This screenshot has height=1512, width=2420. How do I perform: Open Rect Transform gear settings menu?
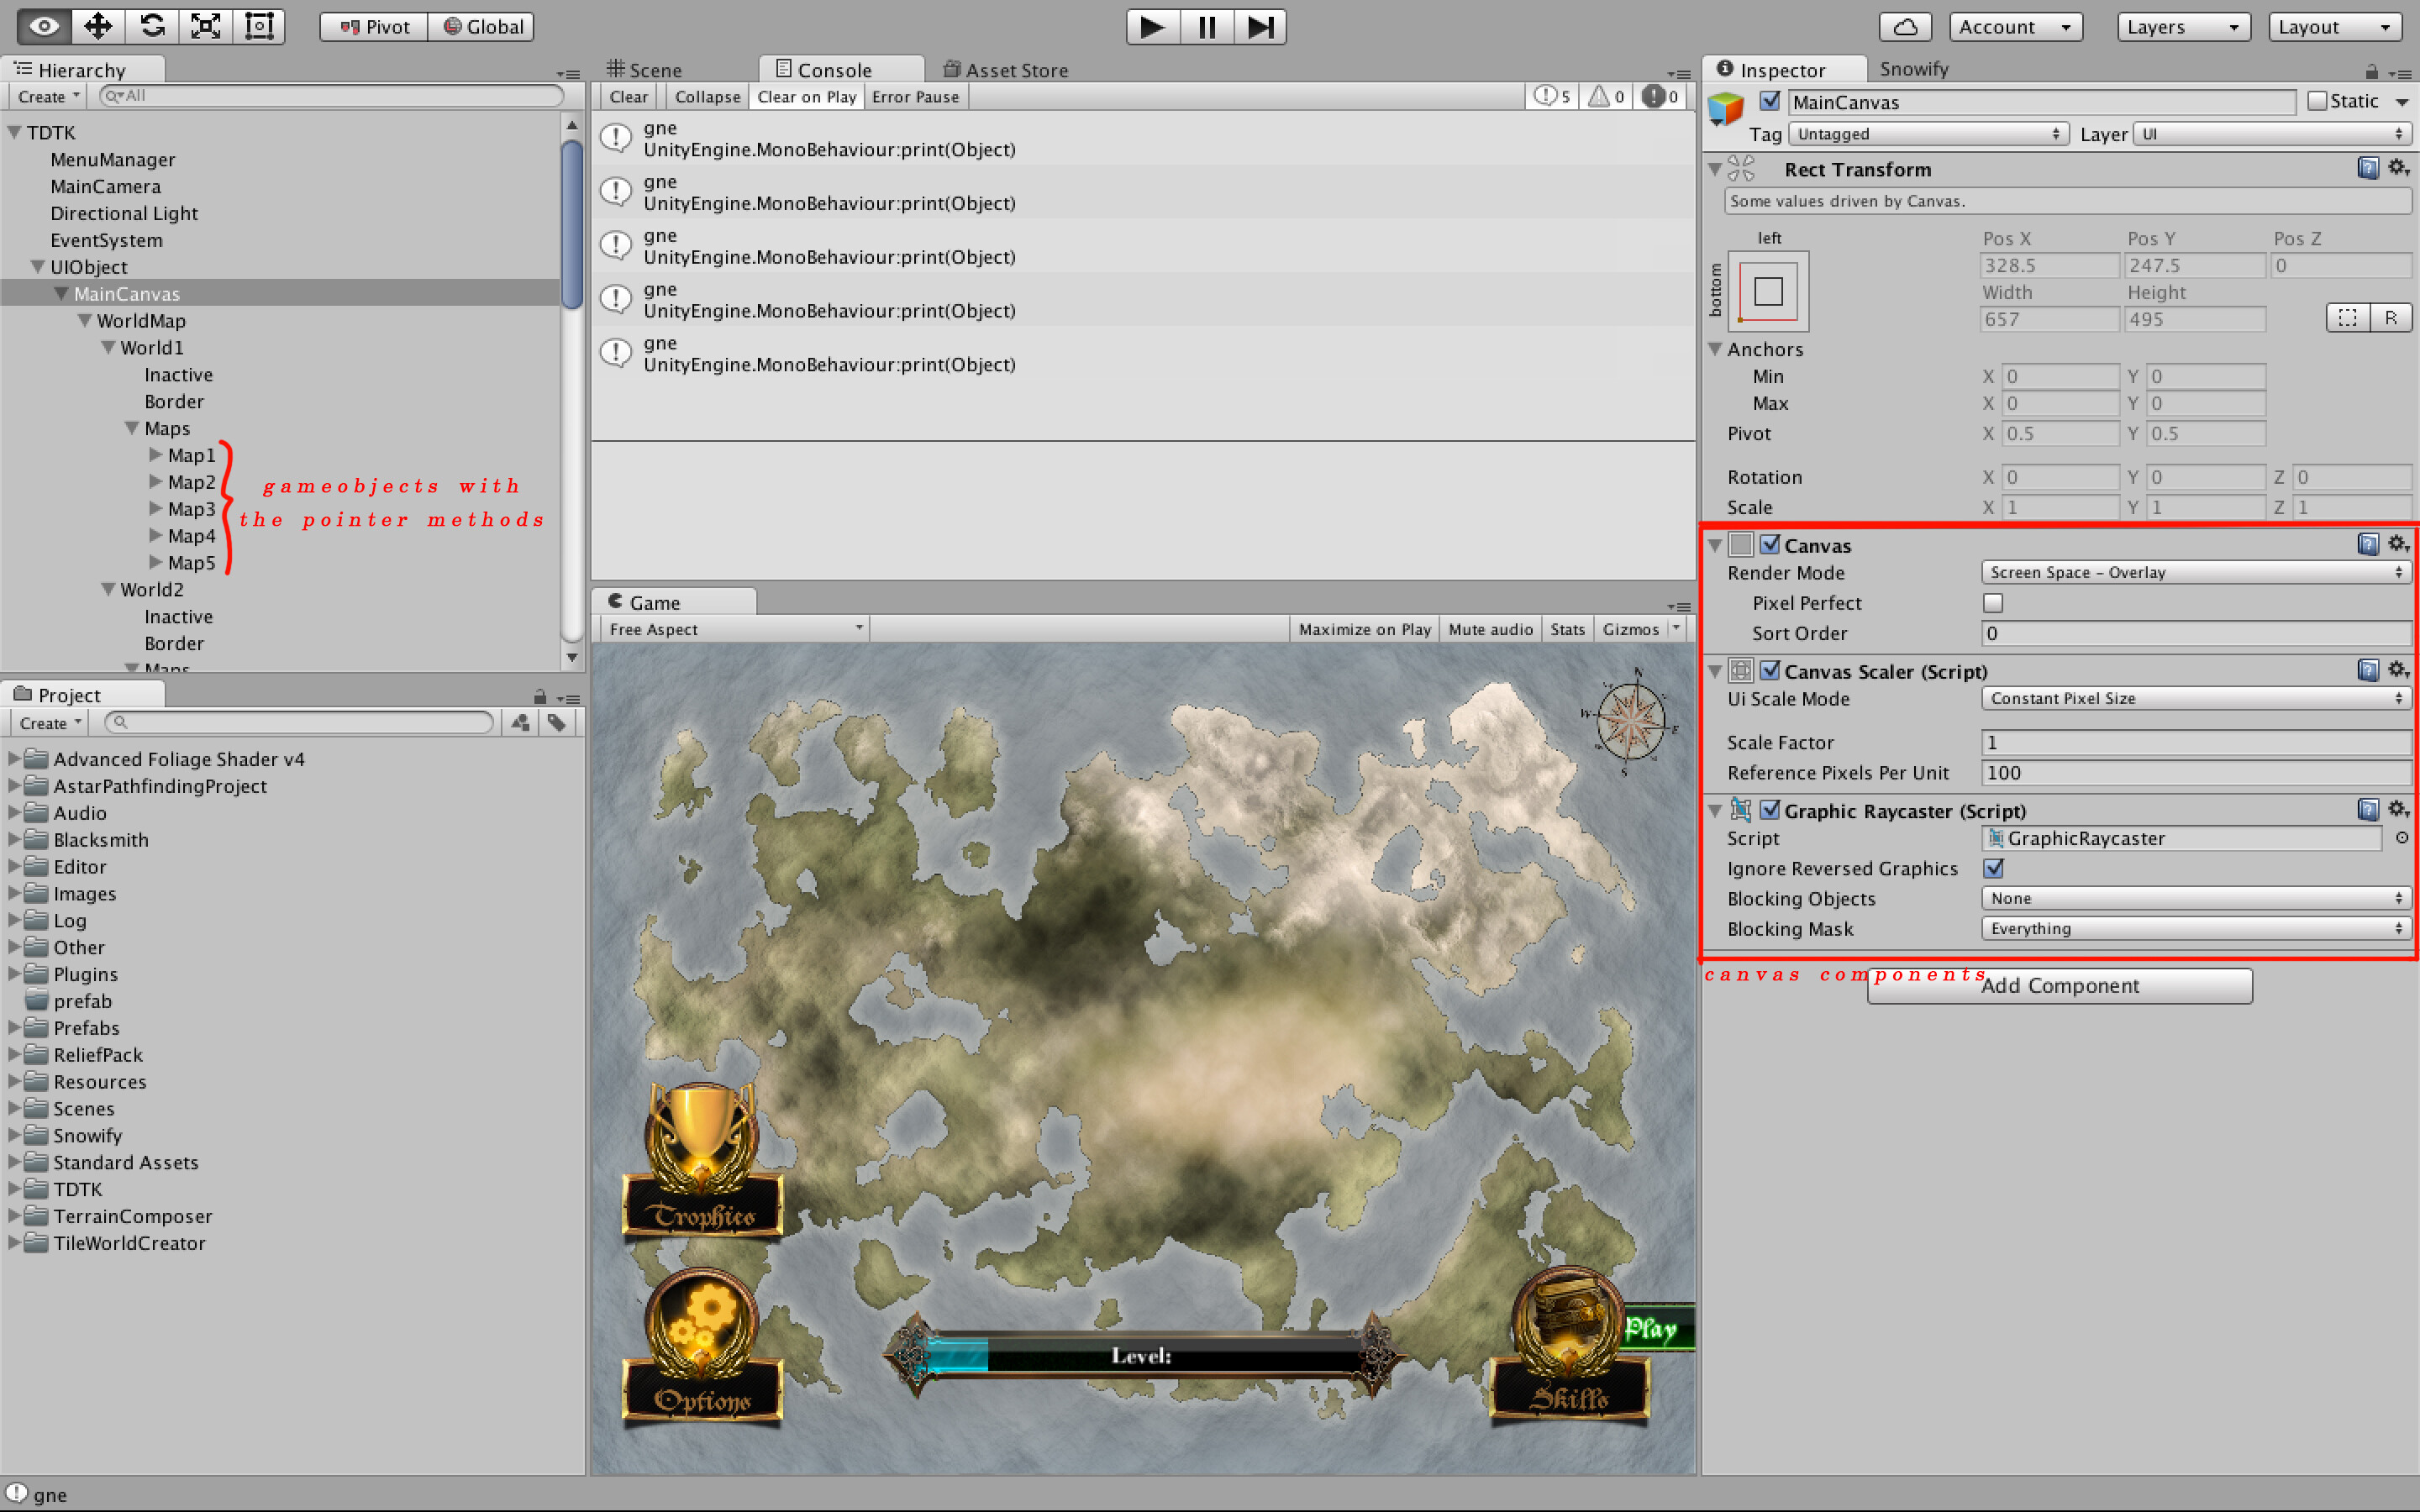2398,168
